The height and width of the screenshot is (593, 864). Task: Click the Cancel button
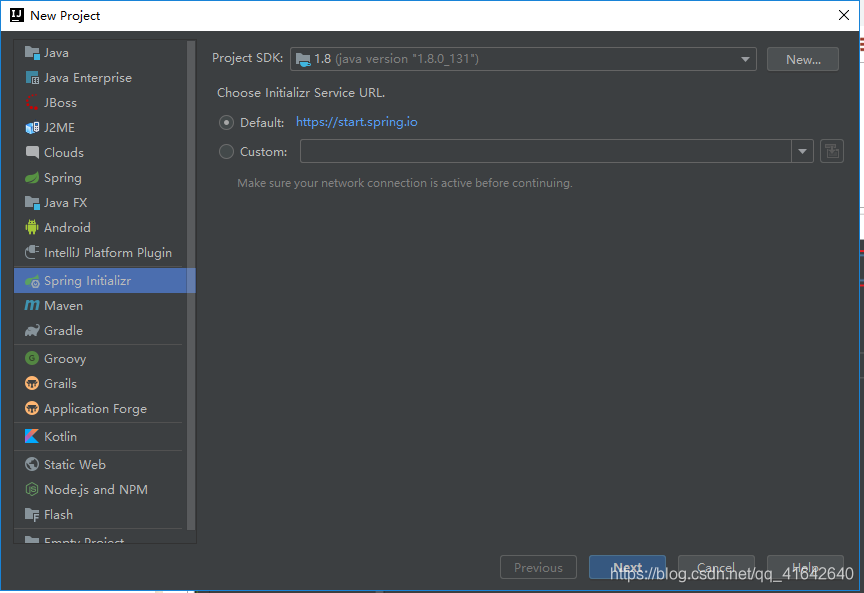[716, 567]
